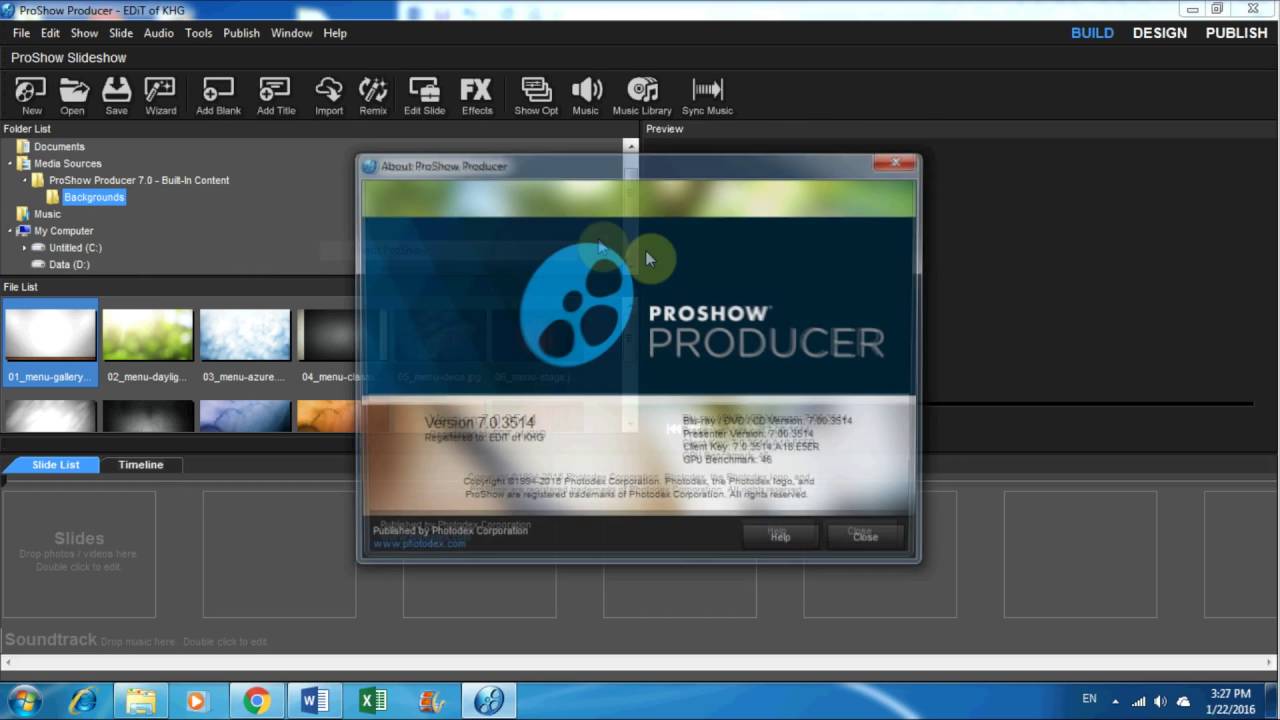Viewport: 1280px width, 720px height.
Task: Collapse the Media Sources tree node
Action: [10, 163]
